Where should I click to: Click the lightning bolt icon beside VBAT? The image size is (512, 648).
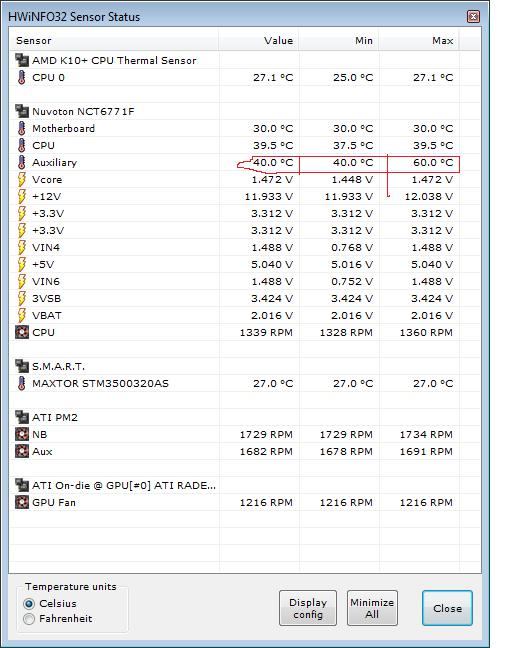pyautogui.click(x=22, y=315)
